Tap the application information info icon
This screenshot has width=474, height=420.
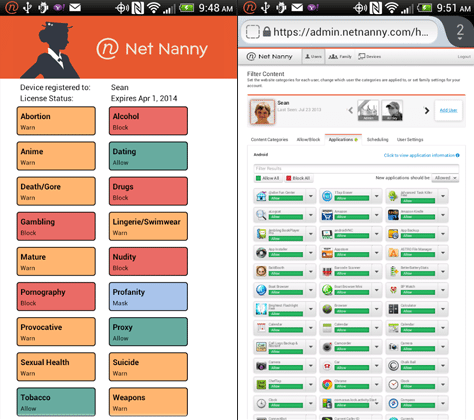tap(458, 155)
